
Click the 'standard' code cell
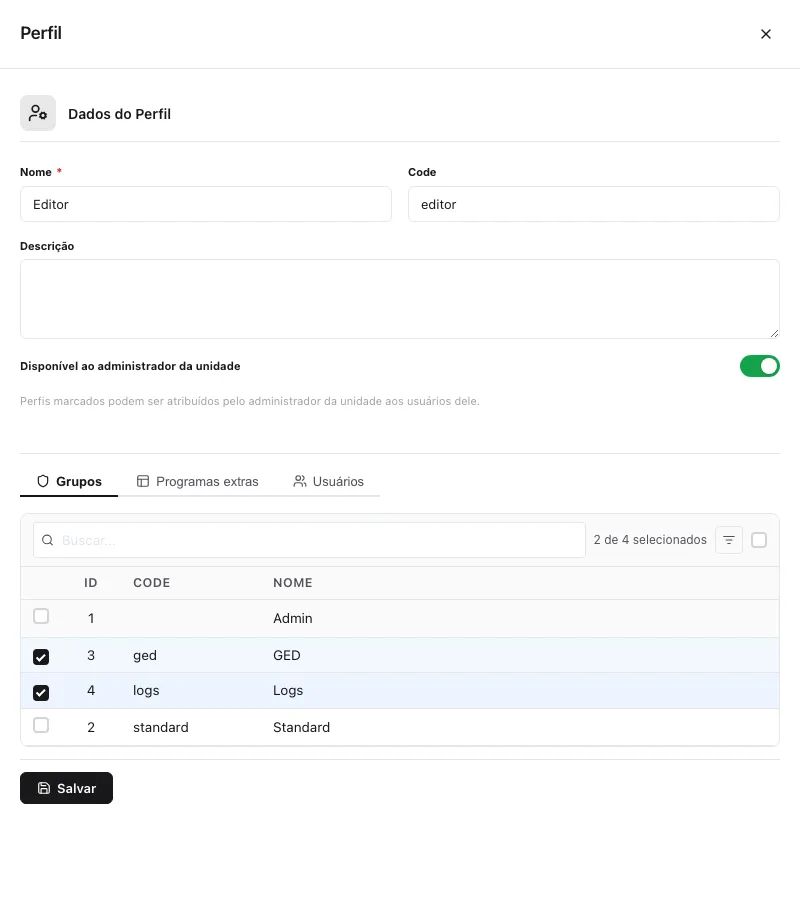pos(161,727)
